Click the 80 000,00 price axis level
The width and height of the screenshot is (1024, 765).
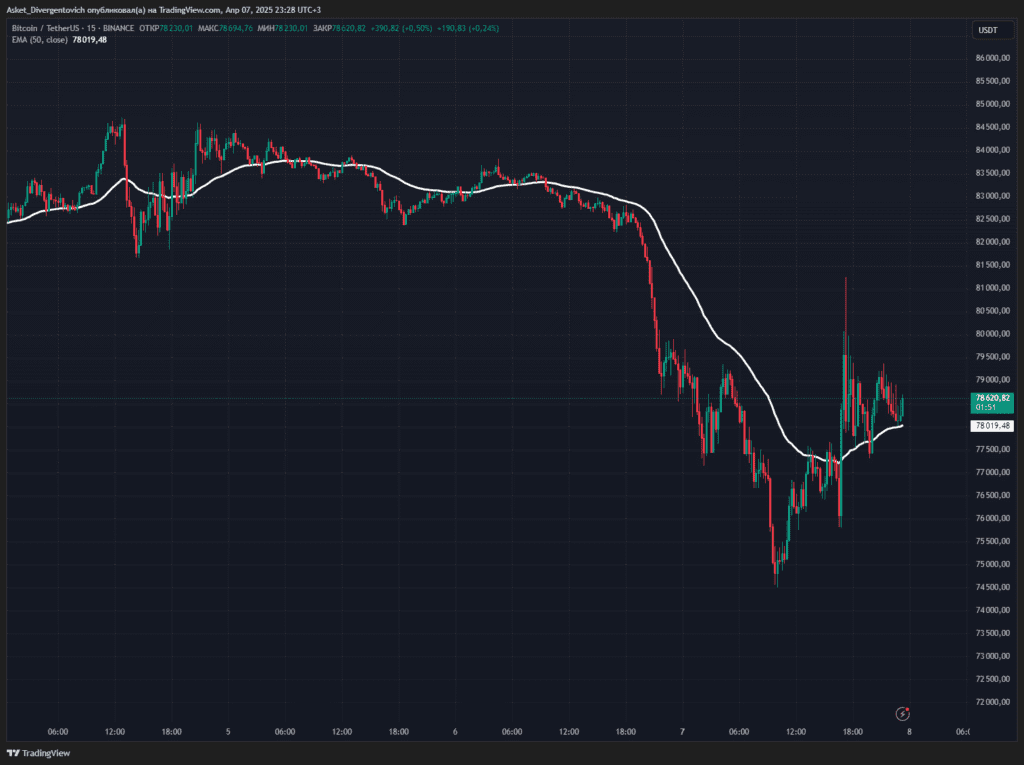click(992, 334)
